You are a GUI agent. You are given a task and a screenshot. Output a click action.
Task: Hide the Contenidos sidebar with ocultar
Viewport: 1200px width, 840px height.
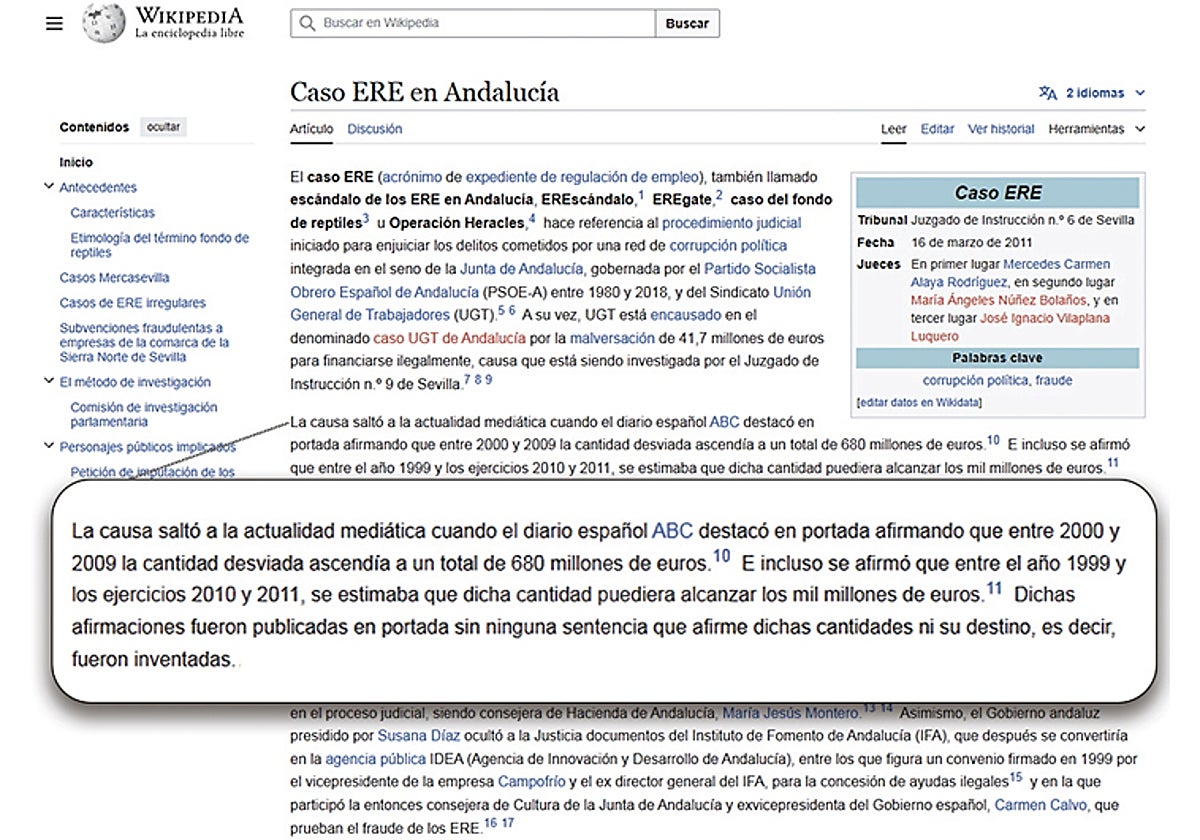(163, 127)
